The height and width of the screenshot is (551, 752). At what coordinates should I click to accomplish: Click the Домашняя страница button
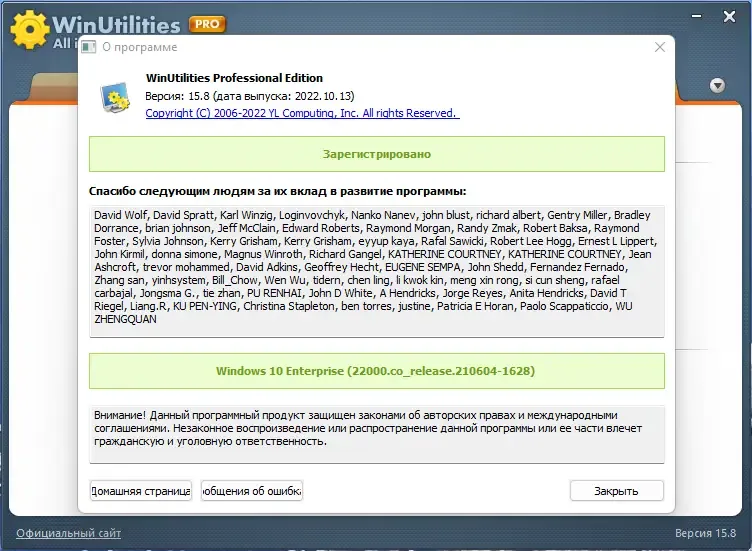141,491
